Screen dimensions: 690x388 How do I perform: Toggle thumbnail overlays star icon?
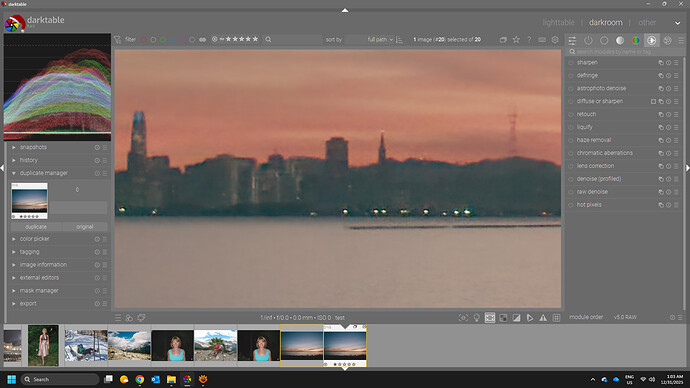[x=516, y=40]
